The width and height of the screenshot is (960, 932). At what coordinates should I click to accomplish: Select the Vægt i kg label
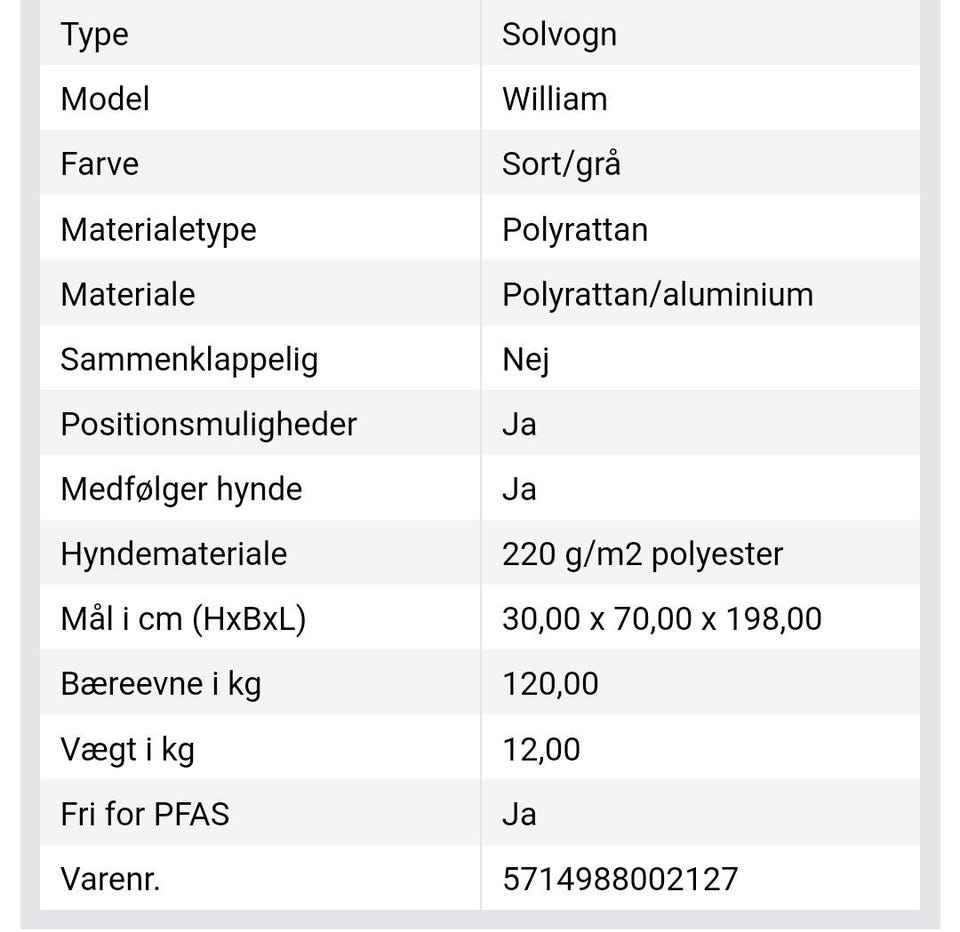pos(127,749)
